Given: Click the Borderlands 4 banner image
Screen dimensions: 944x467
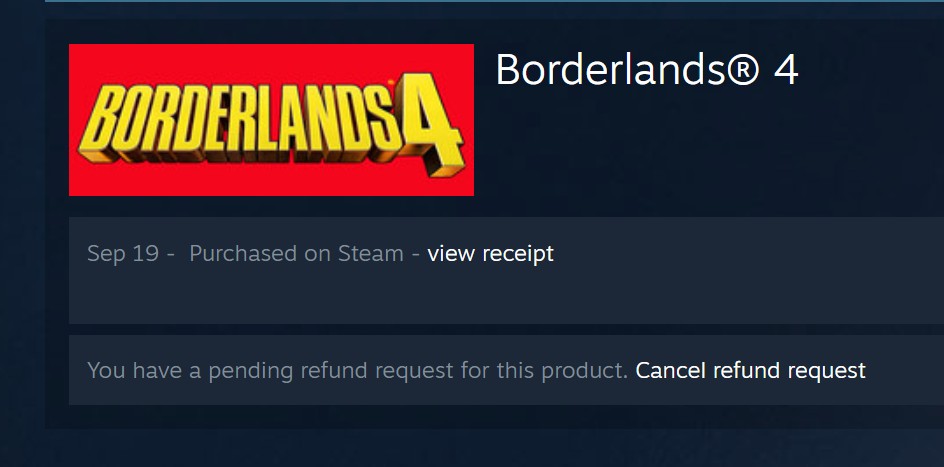Looking at the screenshot, I should pyautogui.click(x=271, y=120).
